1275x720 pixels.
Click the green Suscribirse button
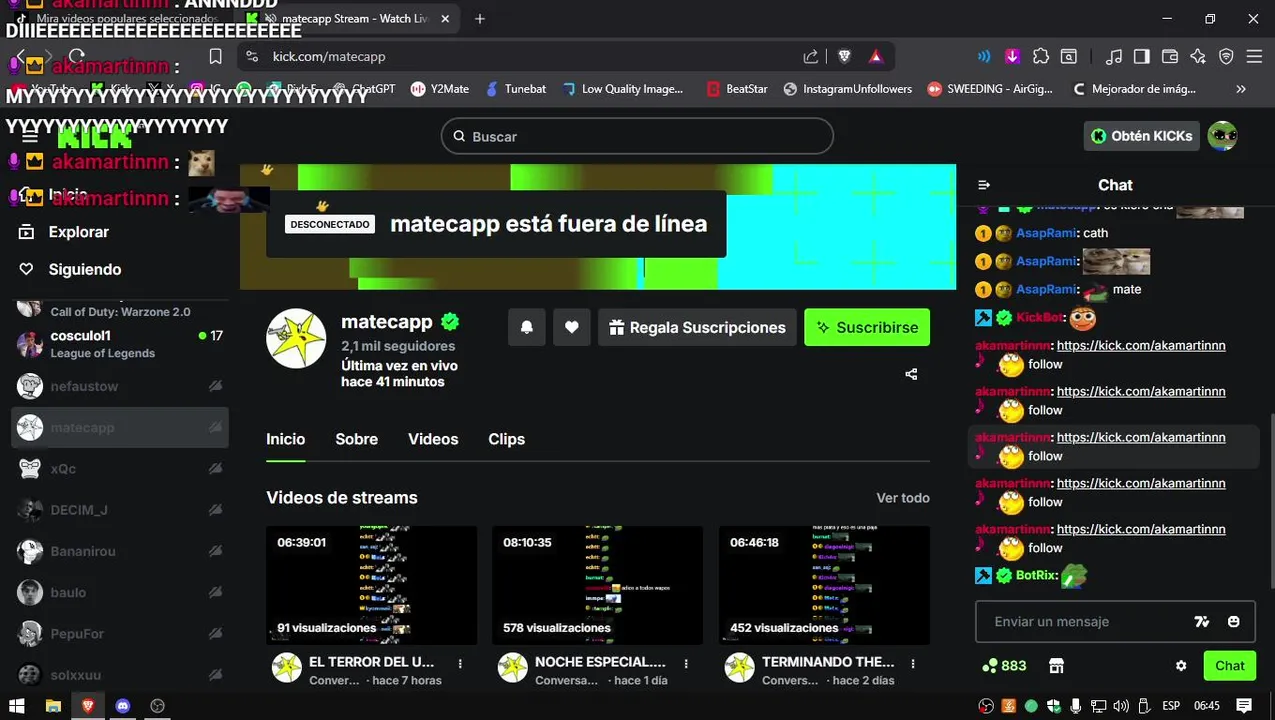coord(867,327)
